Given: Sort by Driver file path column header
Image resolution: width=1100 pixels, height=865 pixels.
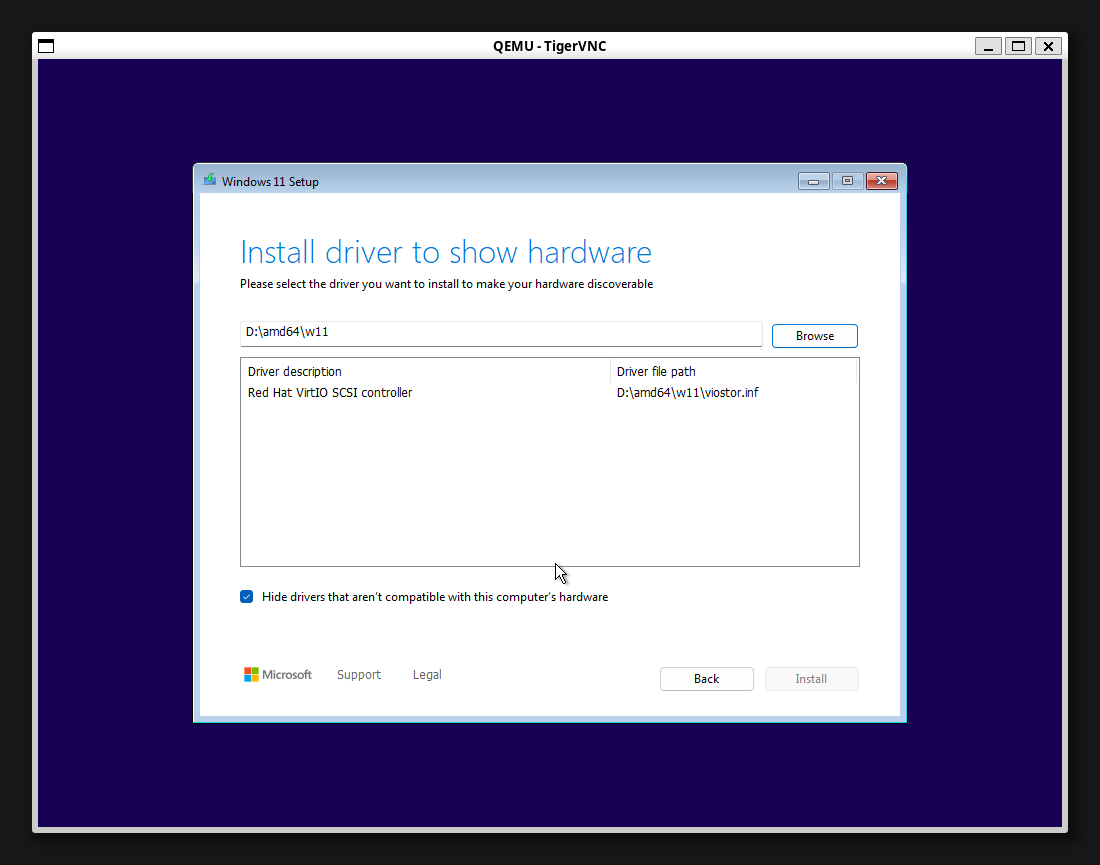Looking at the screenshot, I should coord(732,372).
